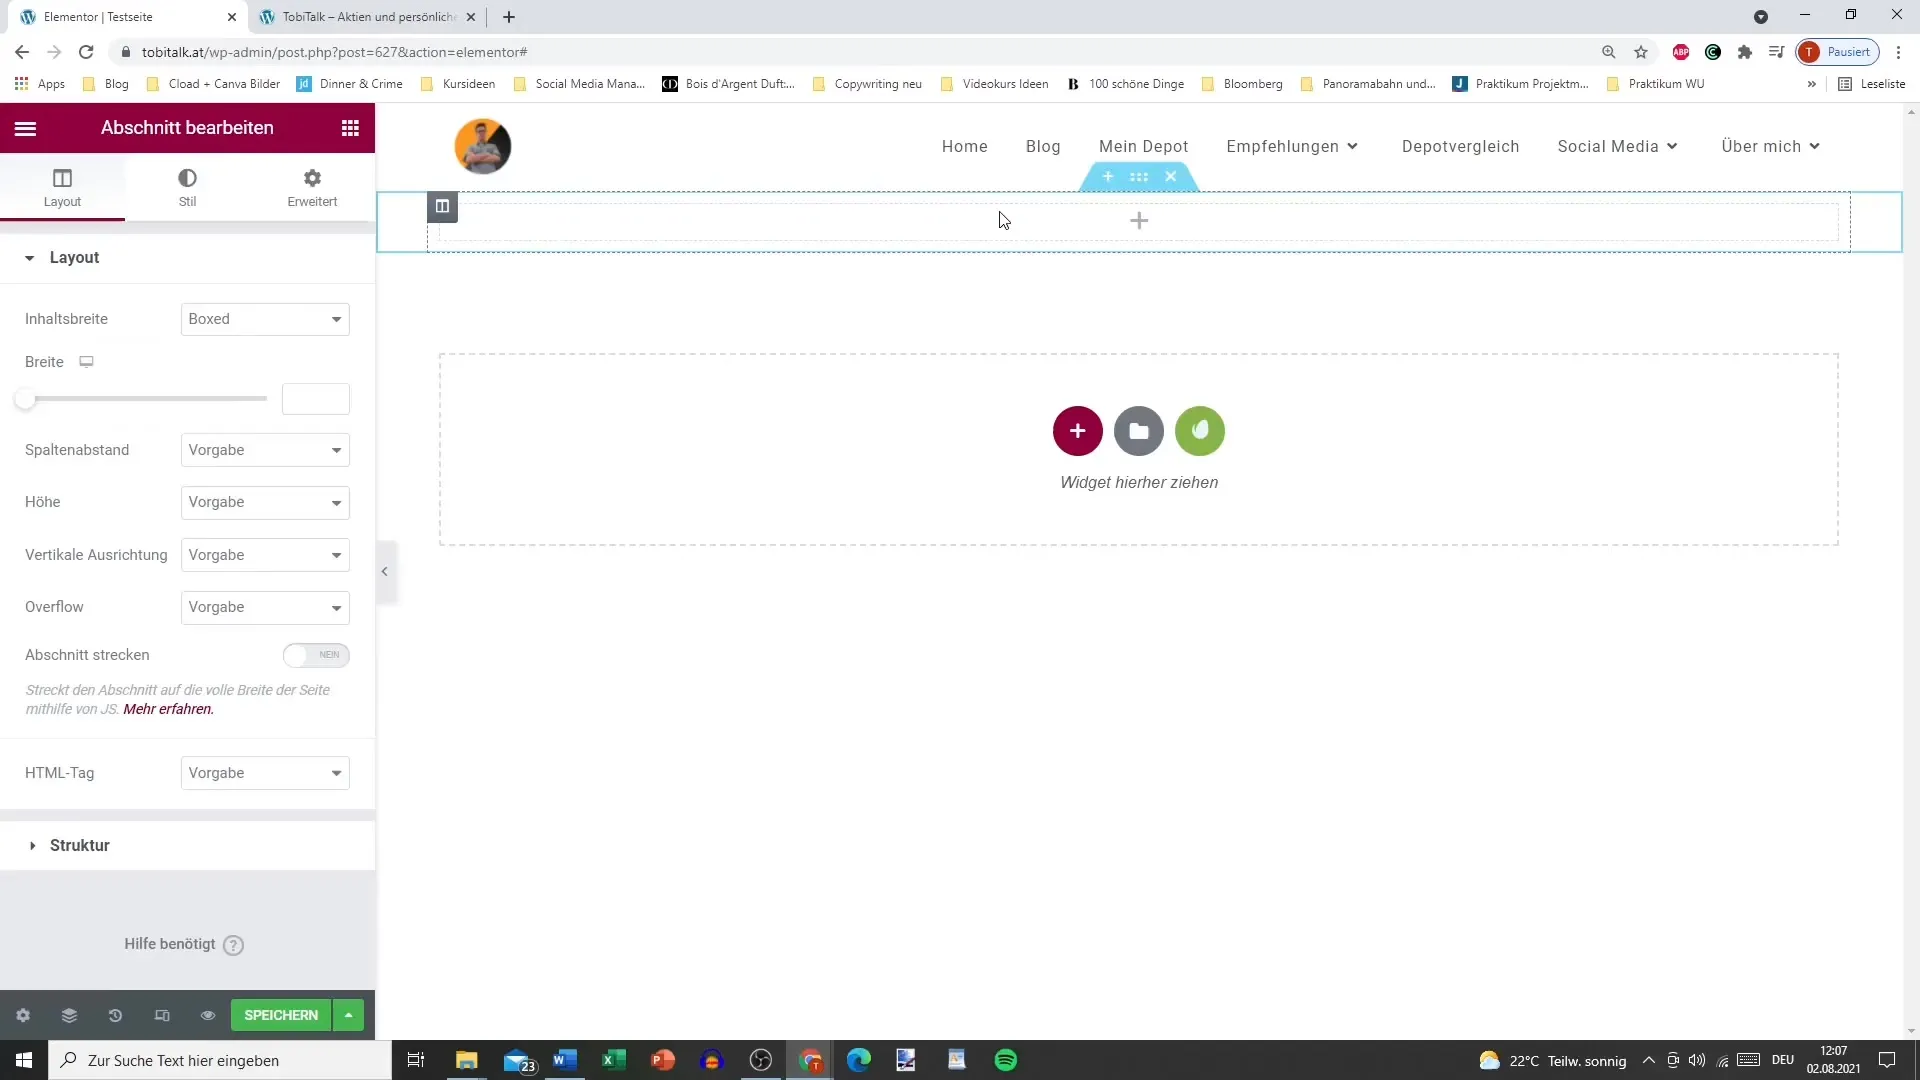This screenshot has width=1920, height=1080.
Task: Click the browser reload button
Action: pyautogui.click(x=86, y=52)
